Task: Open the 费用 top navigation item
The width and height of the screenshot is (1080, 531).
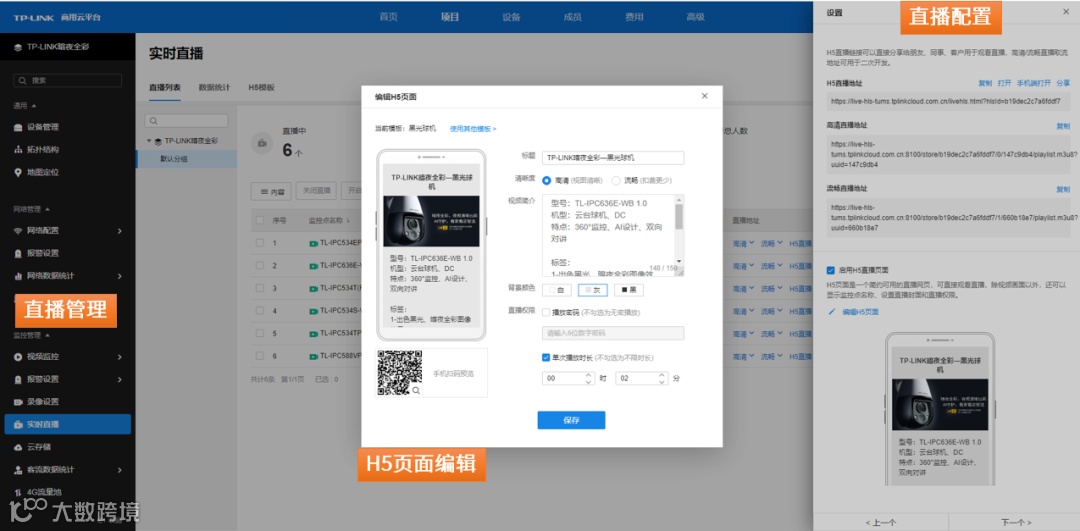Action: click(x=634, y=17)
